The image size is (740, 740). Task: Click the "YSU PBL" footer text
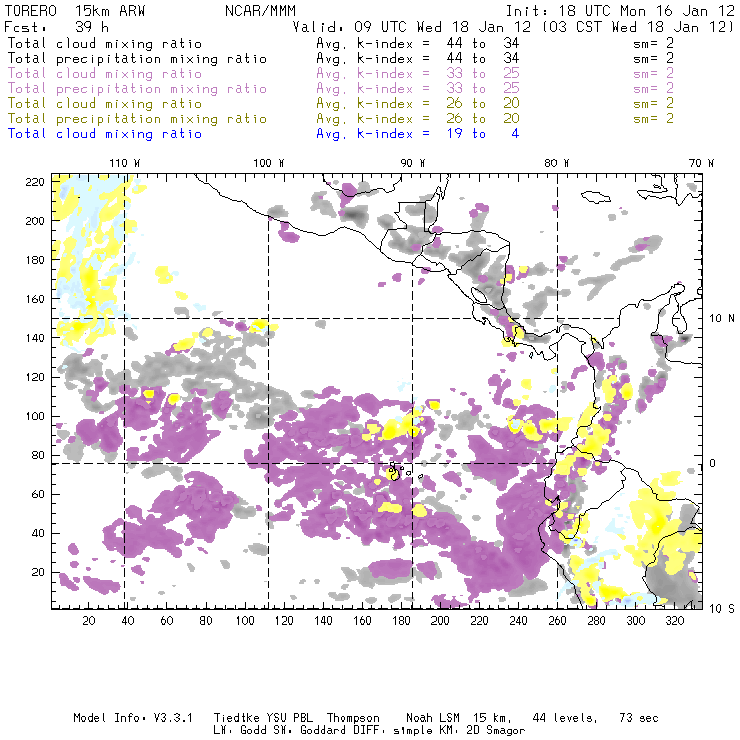click(289, 718)
